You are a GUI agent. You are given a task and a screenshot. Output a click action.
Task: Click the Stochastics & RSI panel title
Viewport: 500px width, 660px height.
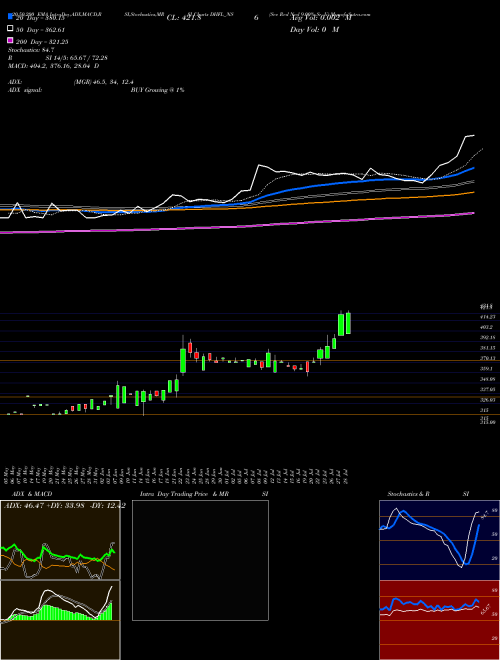click(x=428, y=494)
